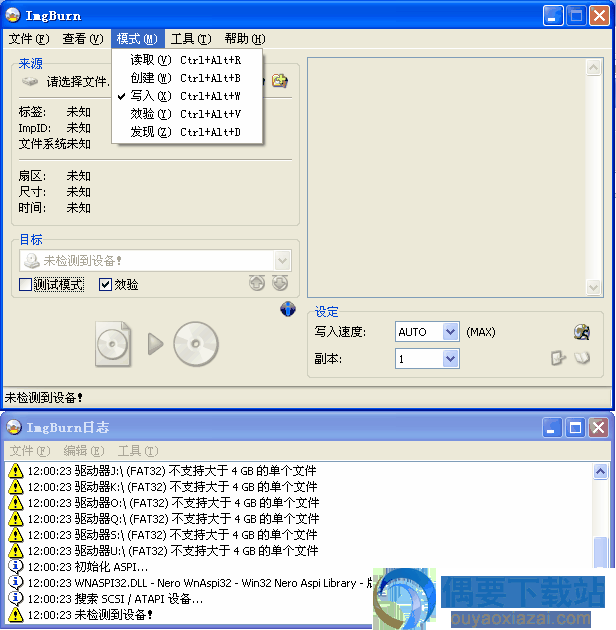Image resolution: width=616 pixels, height=630 pixels.
Task: Open the 帮助(H) menu
Action: 245,39
